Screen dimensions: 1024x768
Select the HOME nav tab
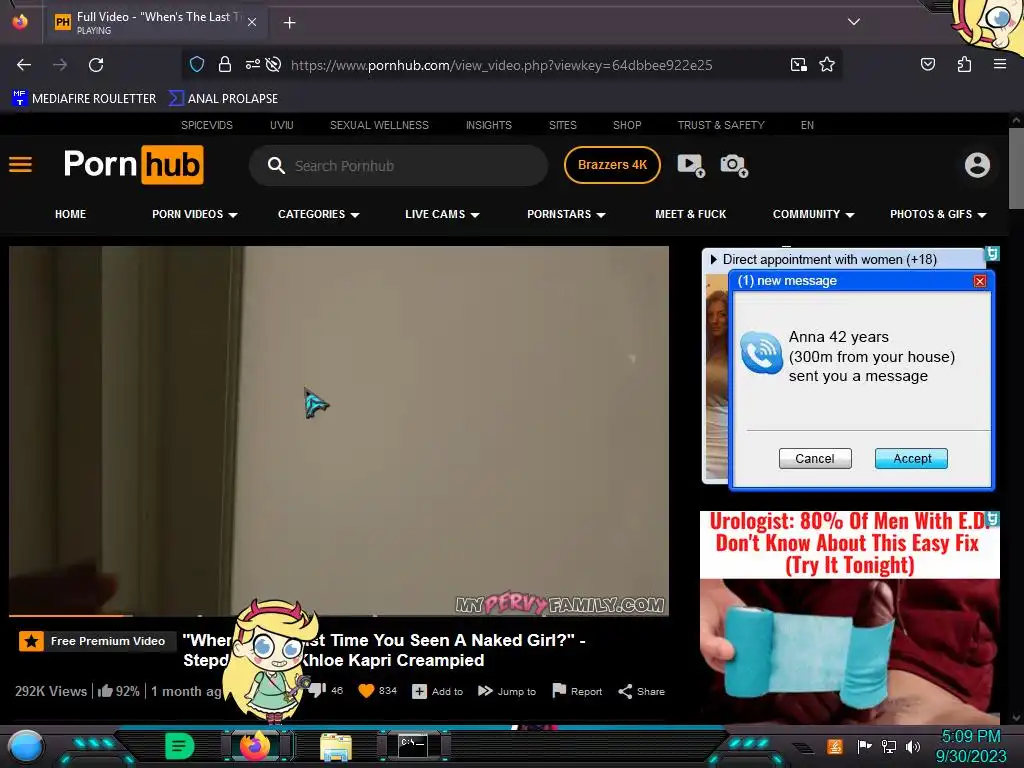[x=71, y=214]
